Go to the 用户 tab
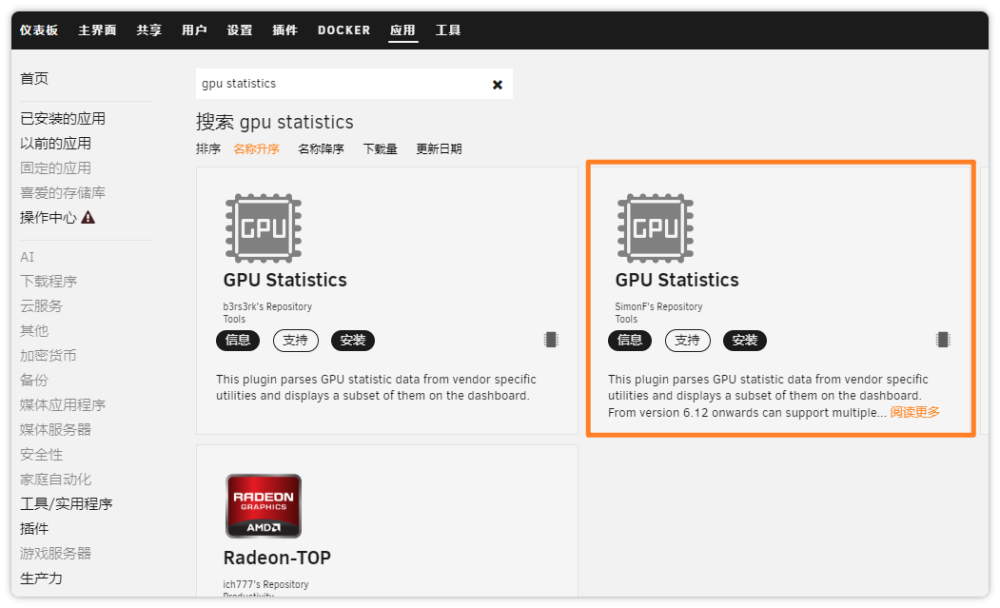Screen dimensions: 1000x608 pyautogui.click(x=195, y=30)
